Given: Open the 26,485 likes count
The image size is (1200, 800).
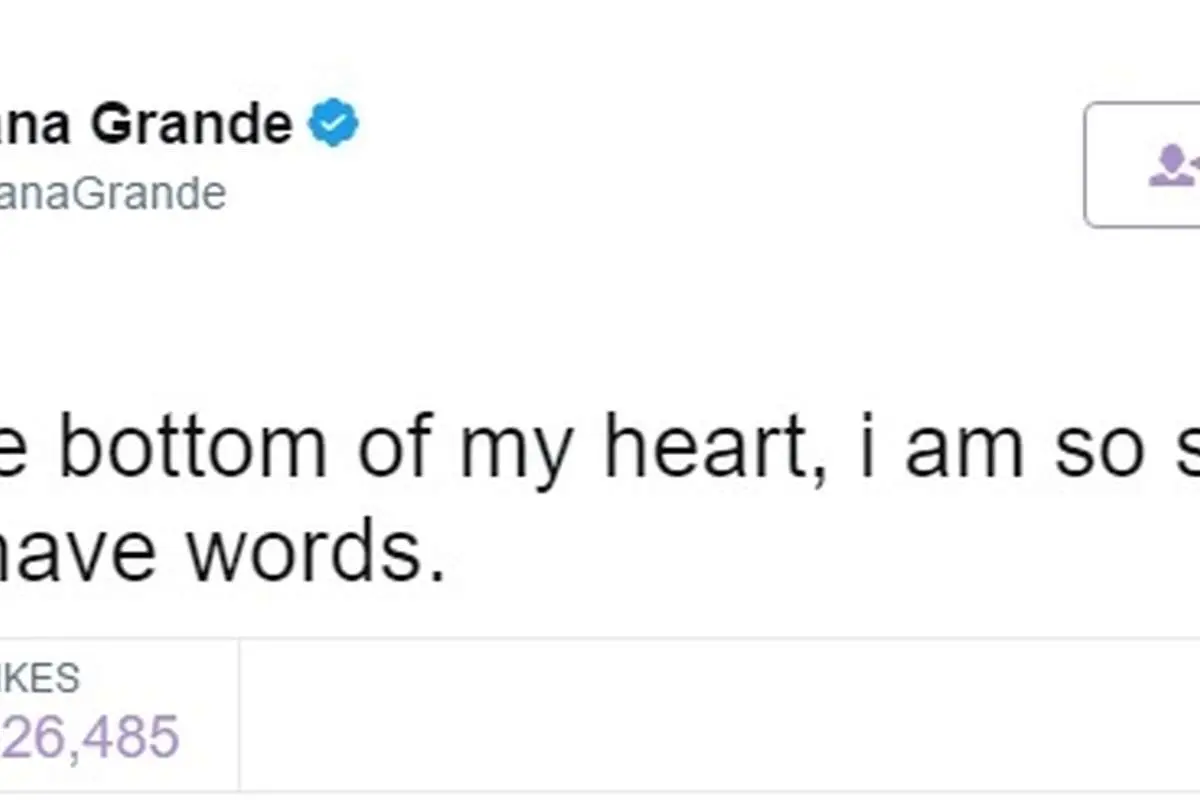Looking at the screenshot, I should 90,737.
